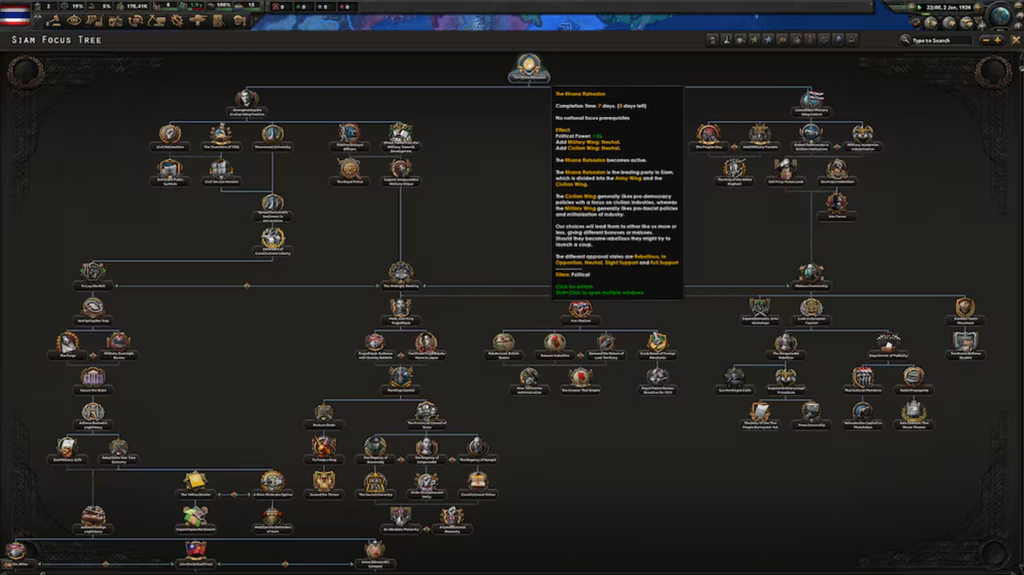Open the Pan-Thaiism focus
The height and width of the screenshot is (575, 1024).
580,310
